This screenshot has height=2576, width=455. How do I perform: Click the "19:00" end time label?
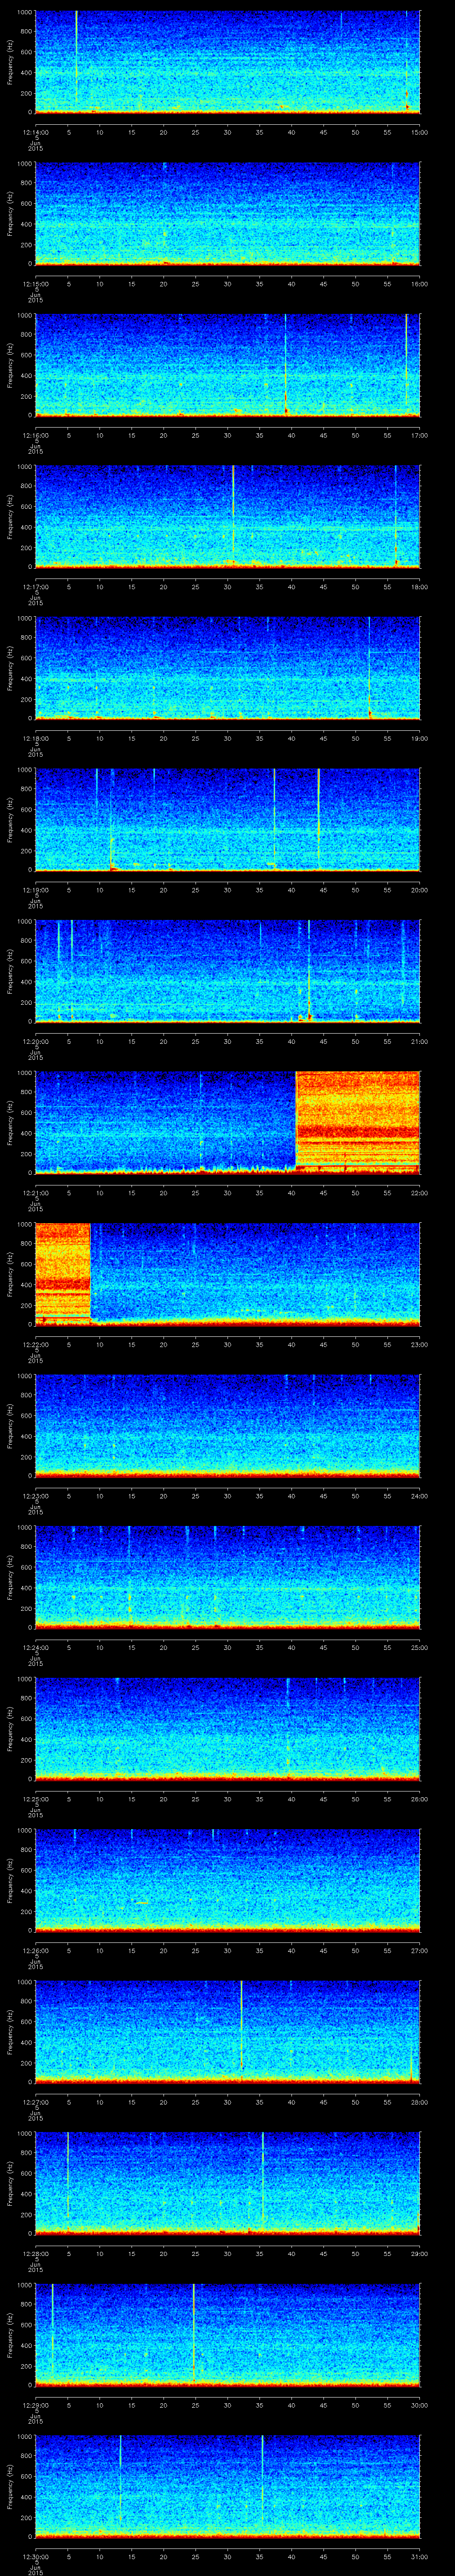coord(419,737)
